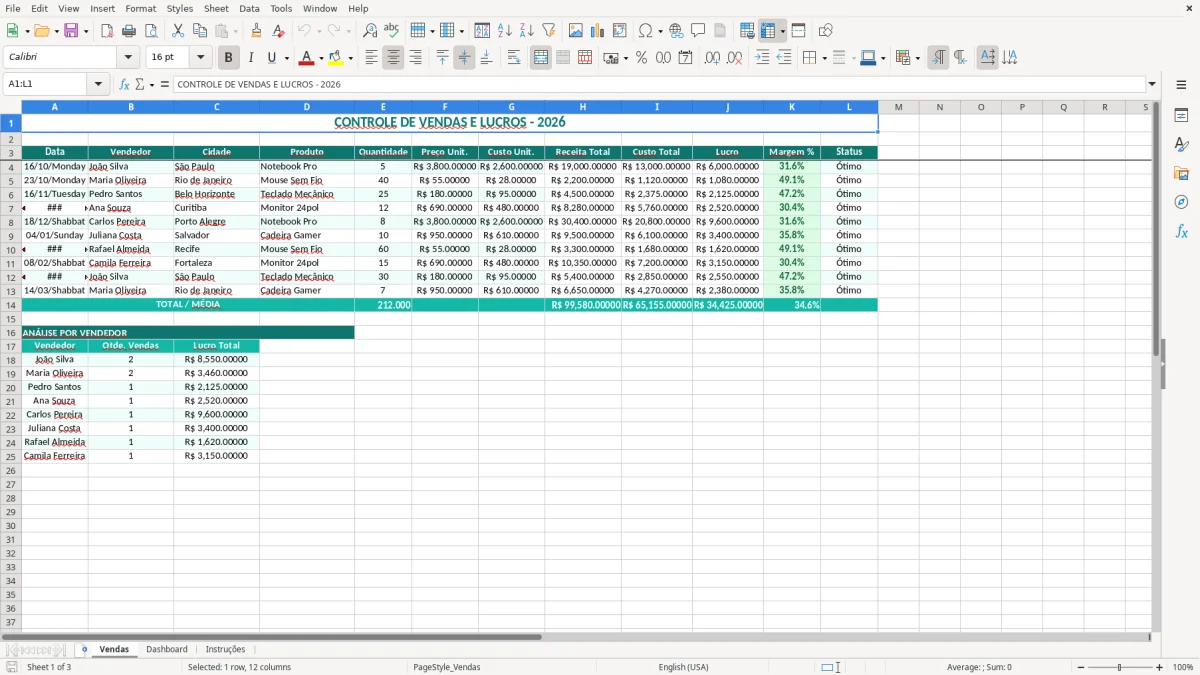Viewport: 1200px width, 675px height.
Task: Click the zoom in plus button
Action: [1160, 667]
